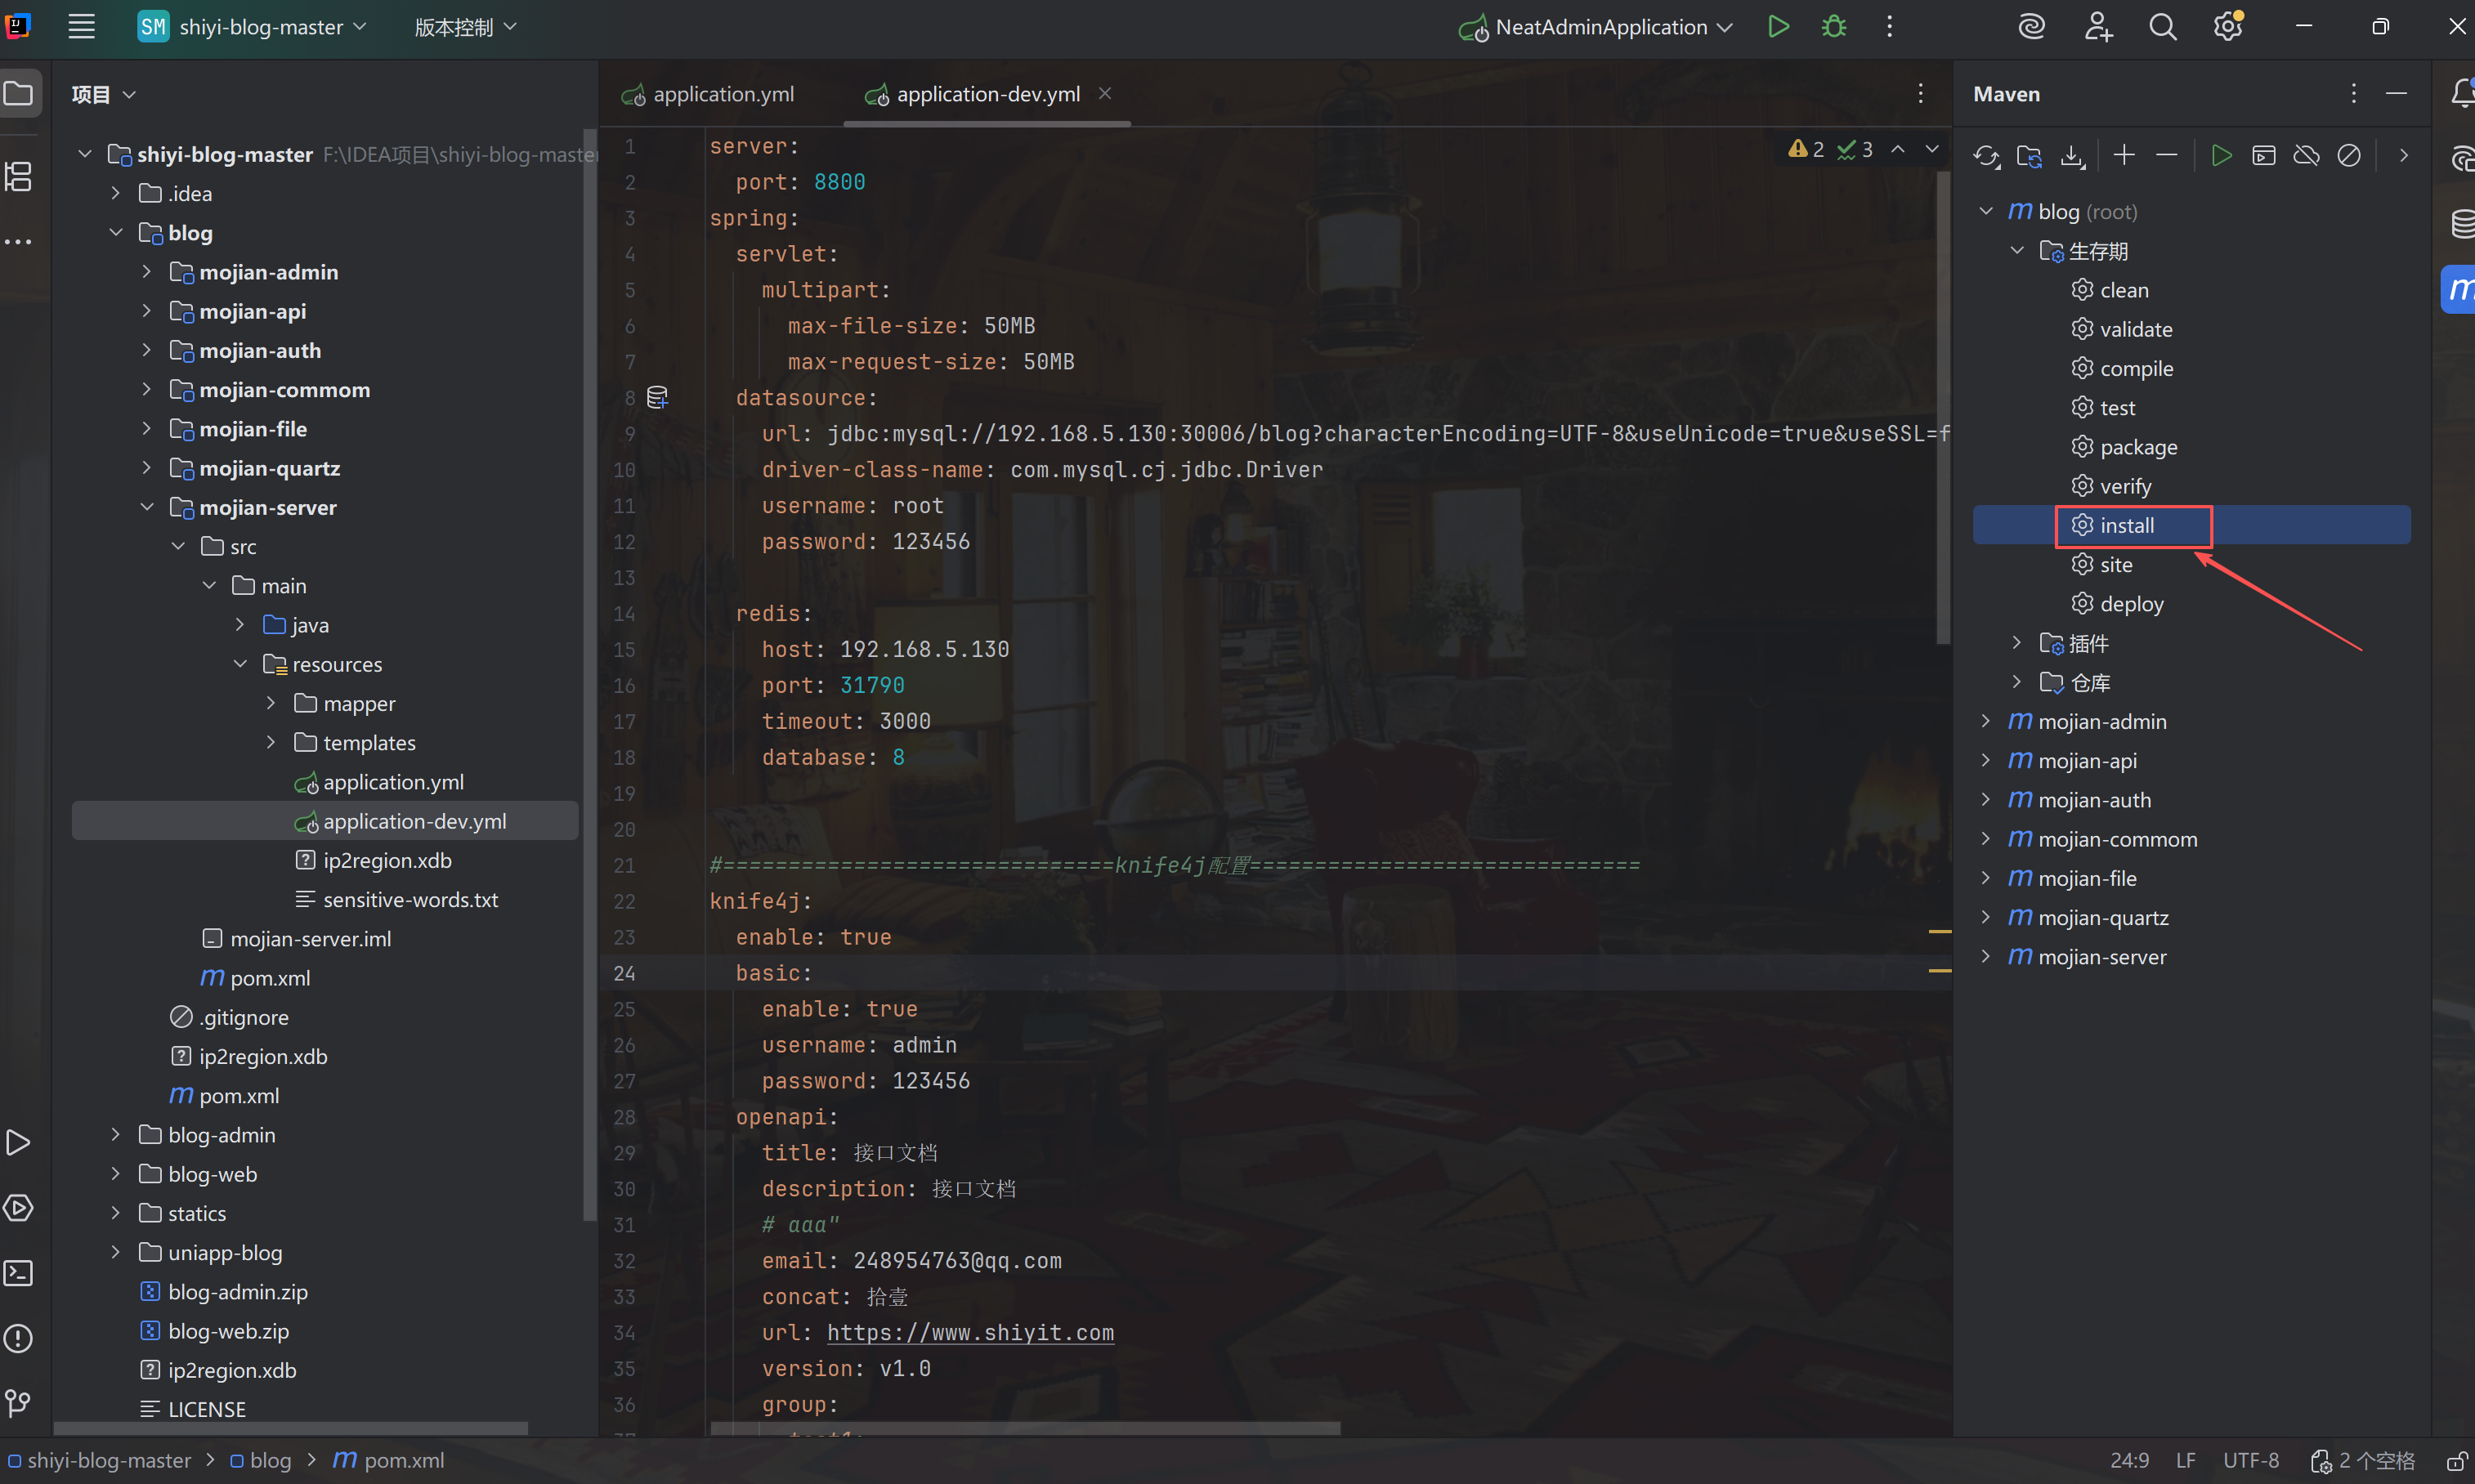Open the Git tool window icon in the left sidebar
Viewport: 2475px width, 1484px height.
(x=19, y=1403)
